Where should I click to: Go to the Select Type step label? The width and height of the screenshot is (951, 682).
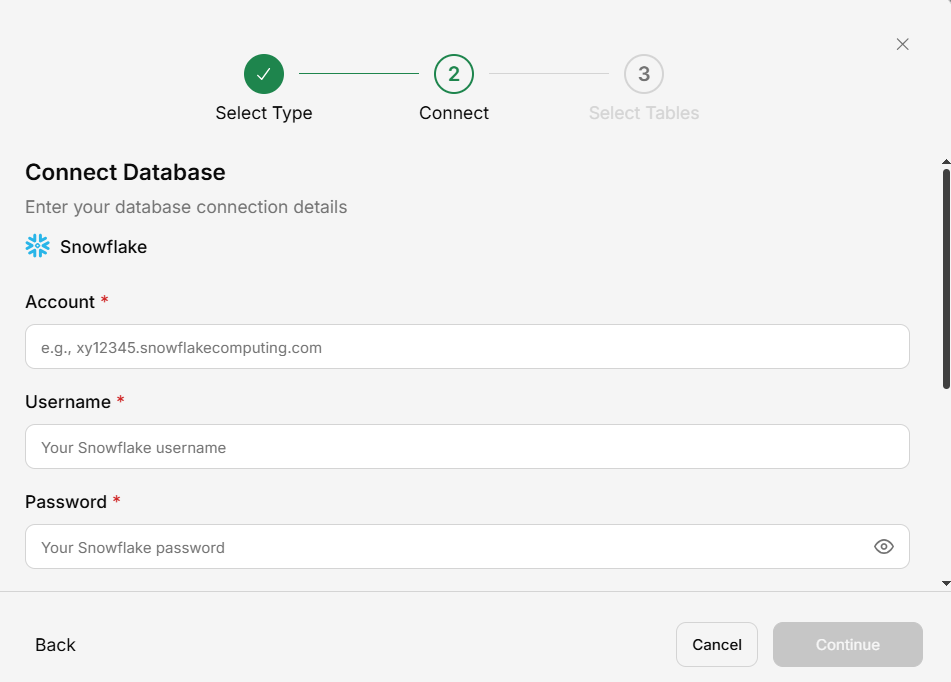coord(264,113)
